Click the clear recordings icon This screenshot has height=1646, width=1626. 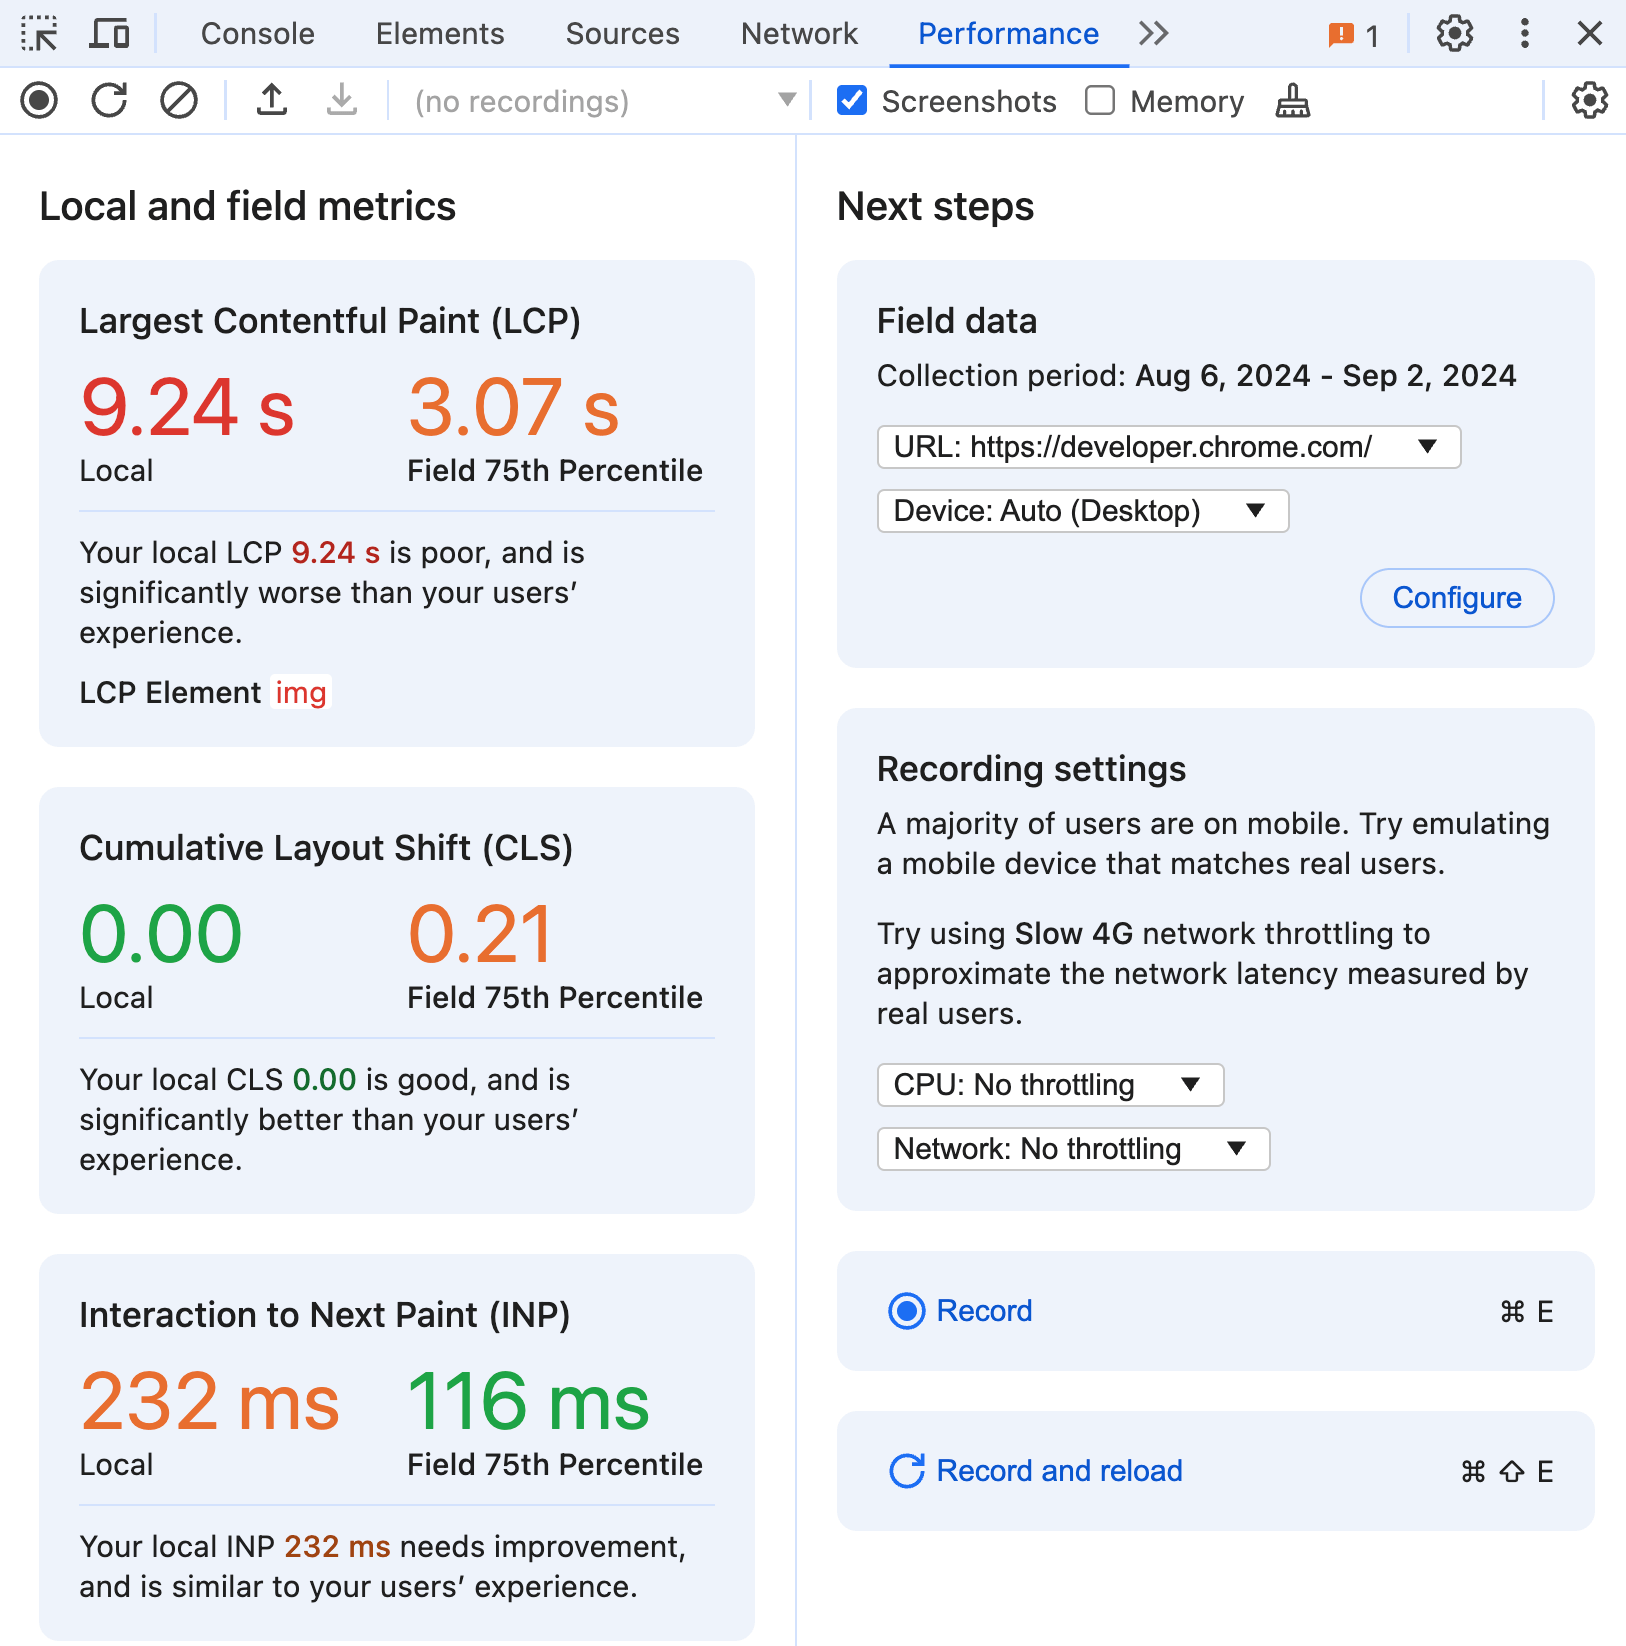179,100
